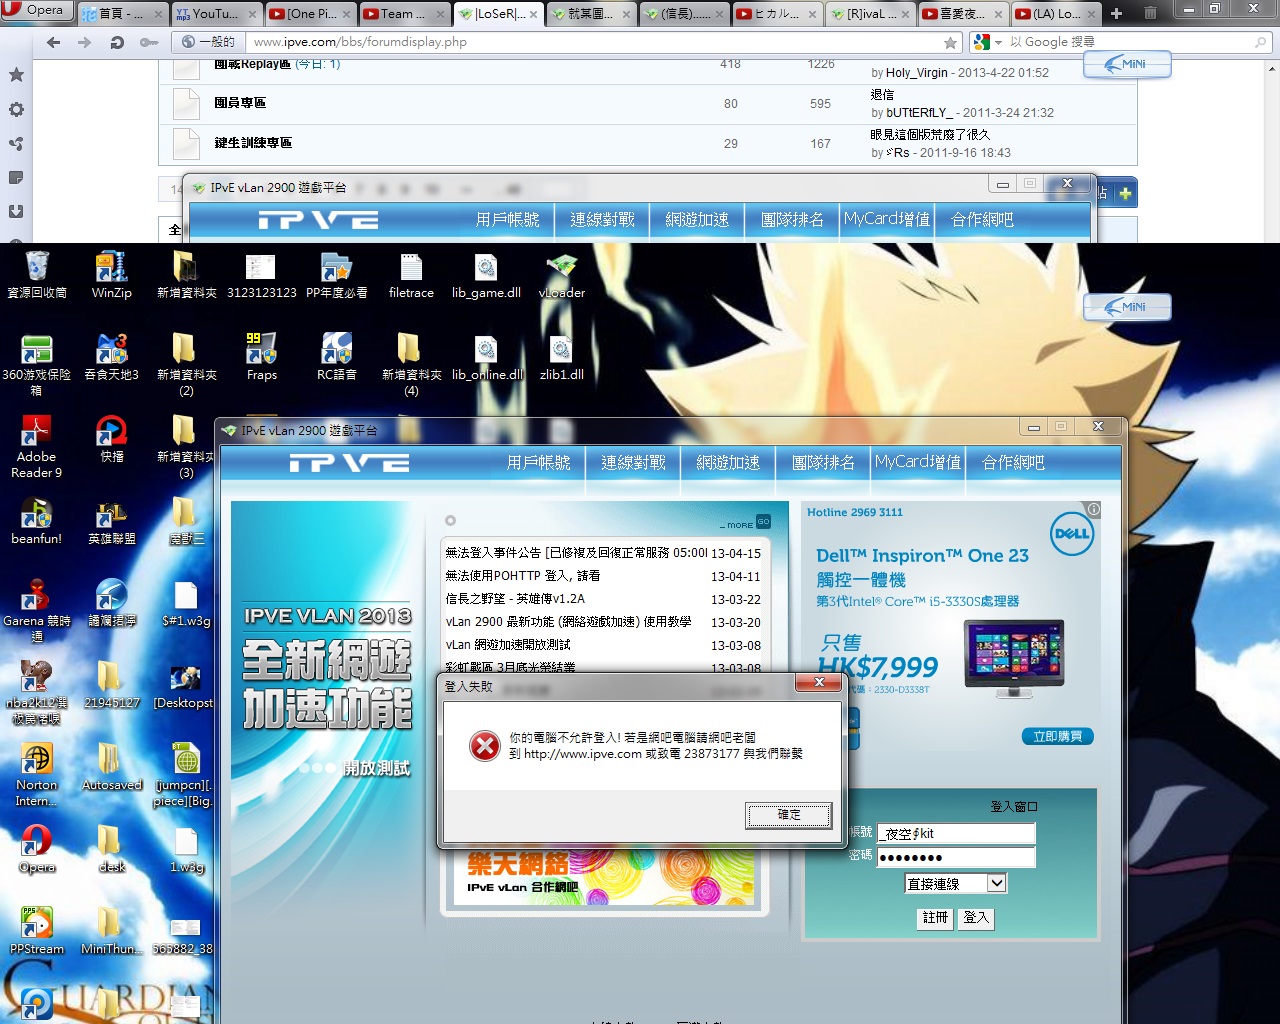Open the Adobe Reader 9 desktop icon
This screenshot has width=1280, height=1024.
[x=36, y=433]
